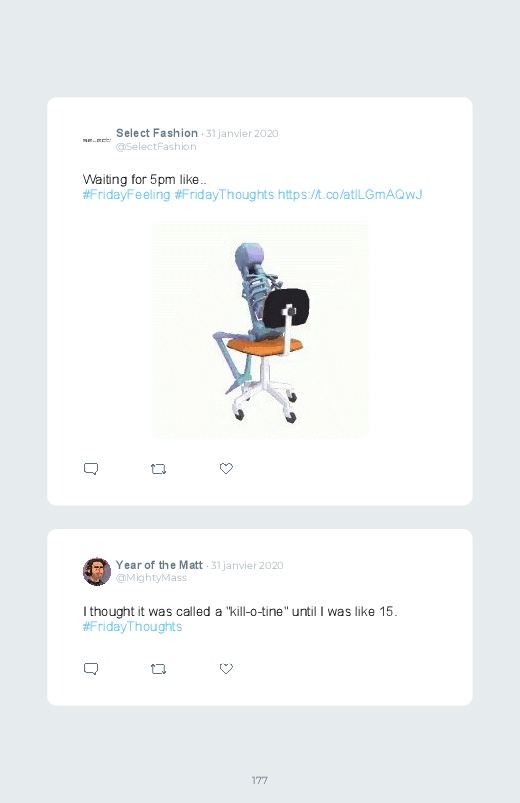Retweet the Select Fashion tweet
Viewport: 520px width, 803px height.
158,469
